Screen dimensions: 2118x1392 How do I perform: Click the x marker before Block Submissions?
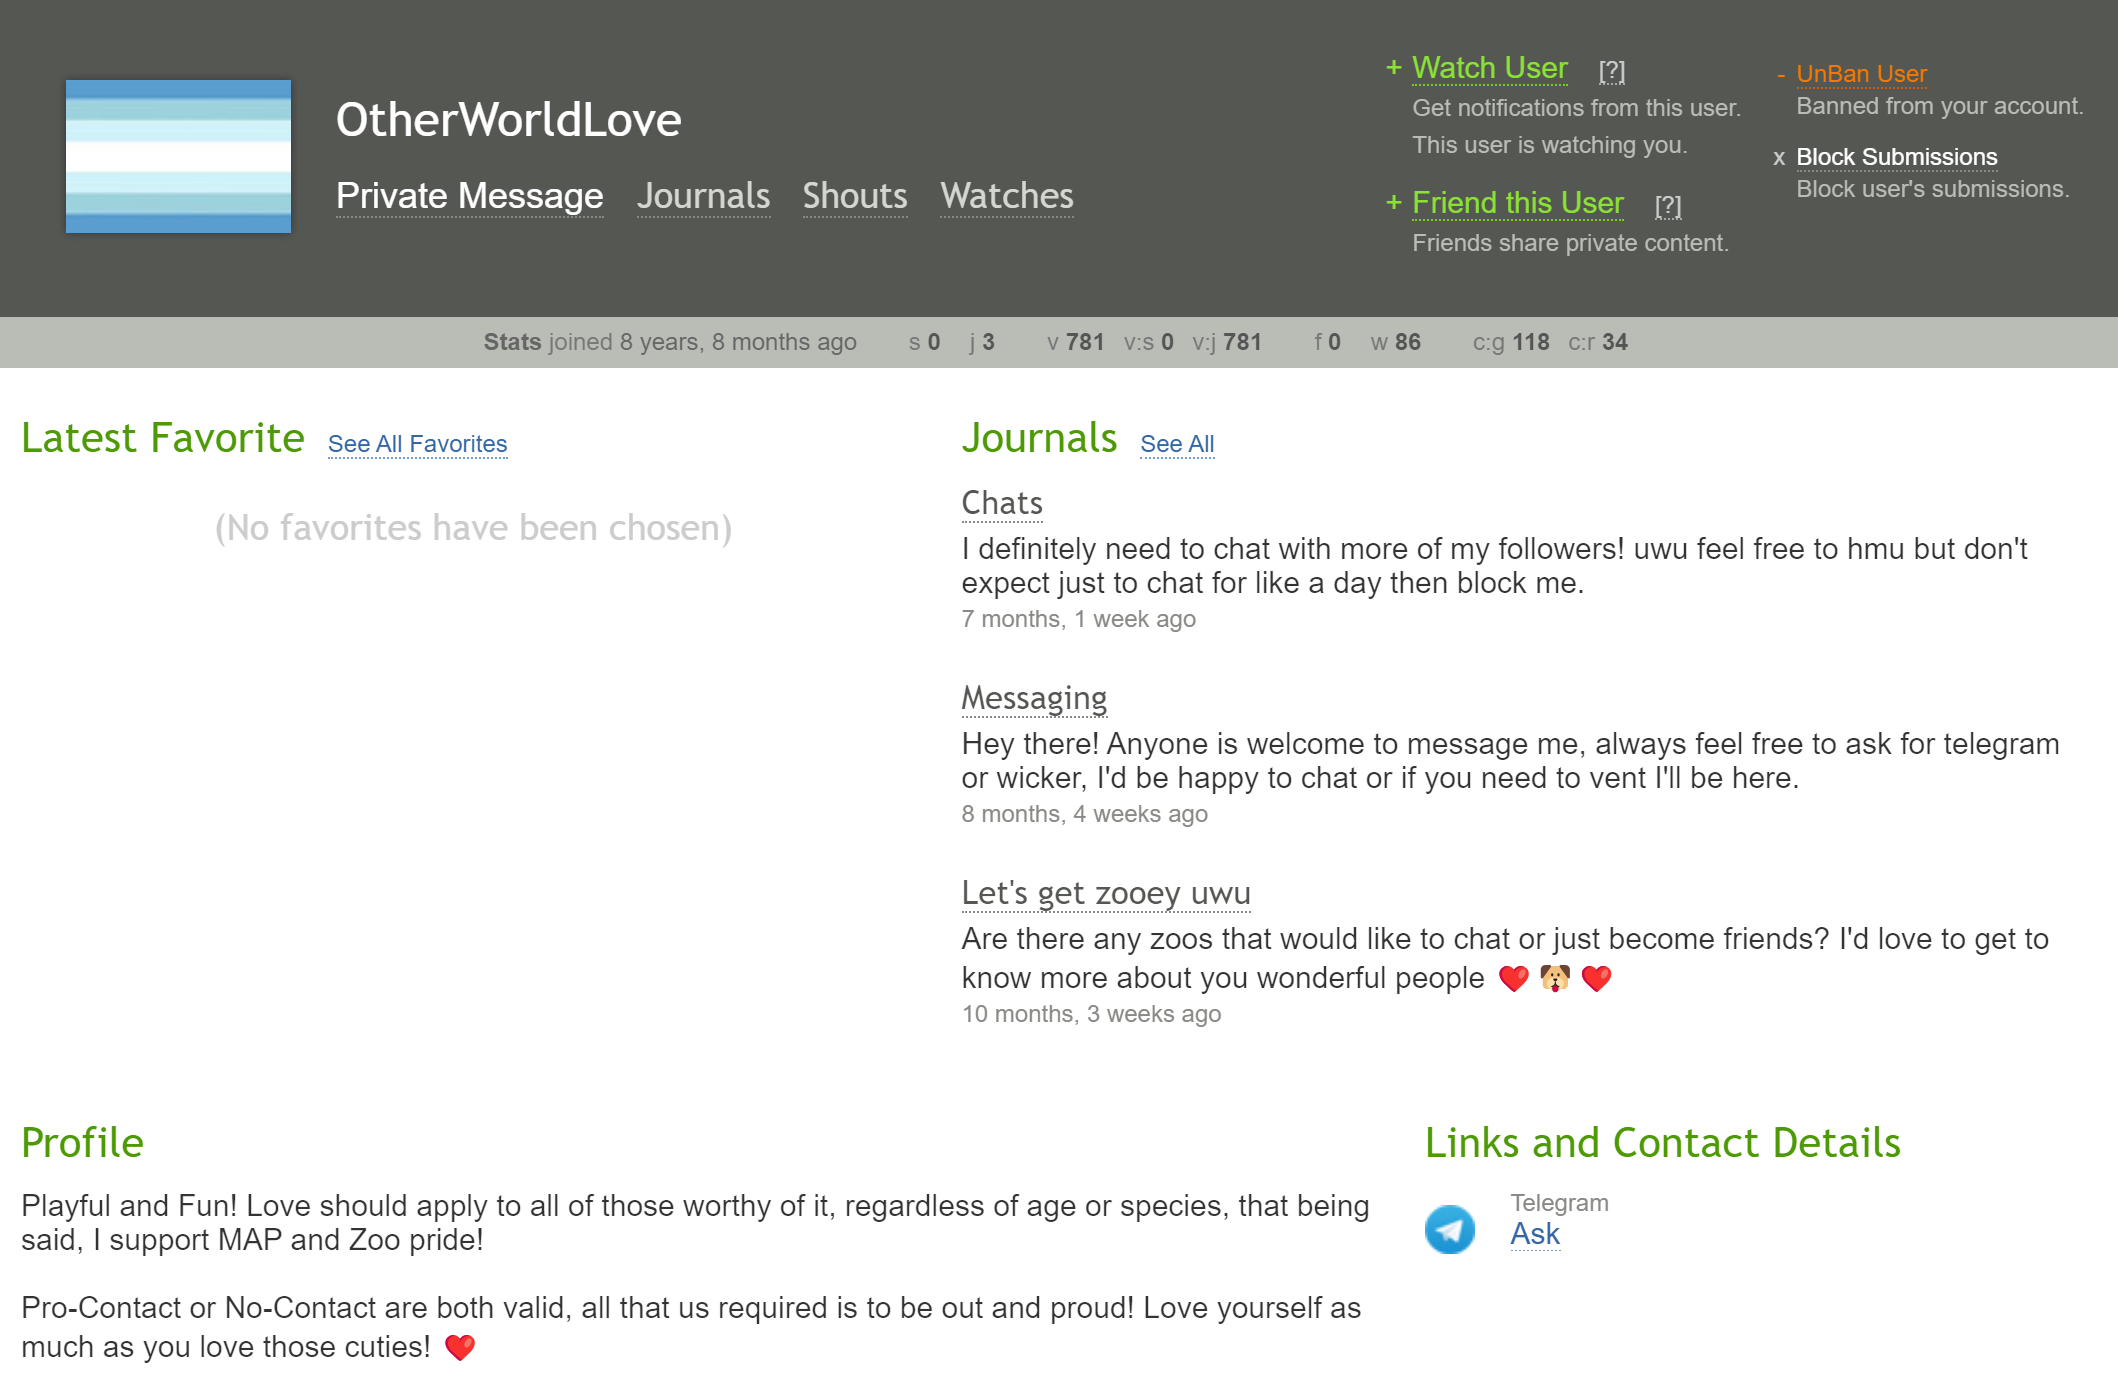click(x=1778, y=158)
